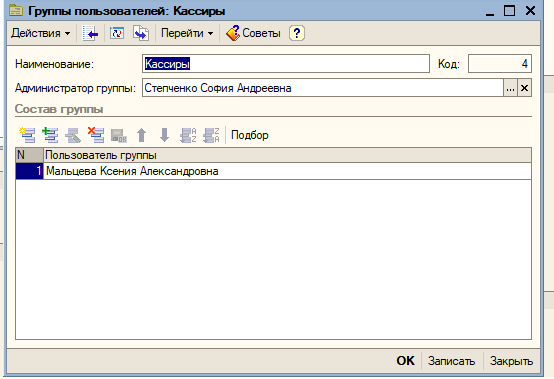Clear the Администратор группы value
The height and width of the screenshot is (379, 554).
pos(525,88)
